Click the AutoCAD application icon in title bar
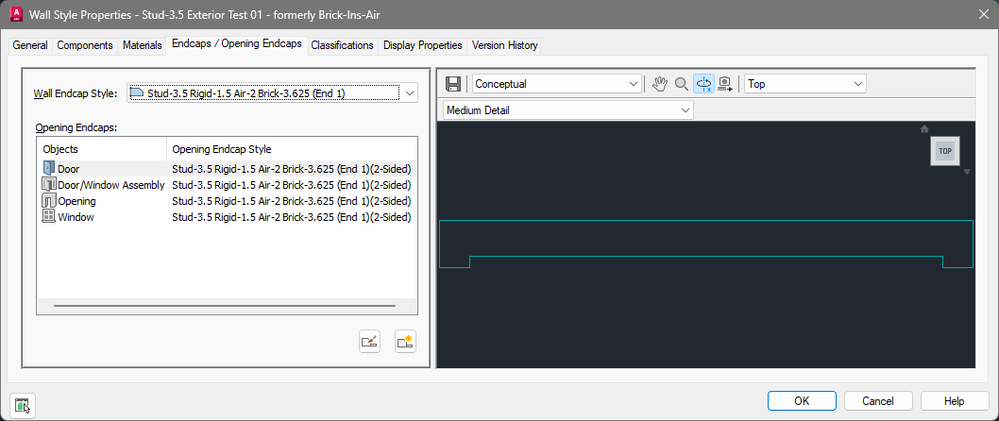This screenshot has width=999, height=421. (x=16, y=14)
